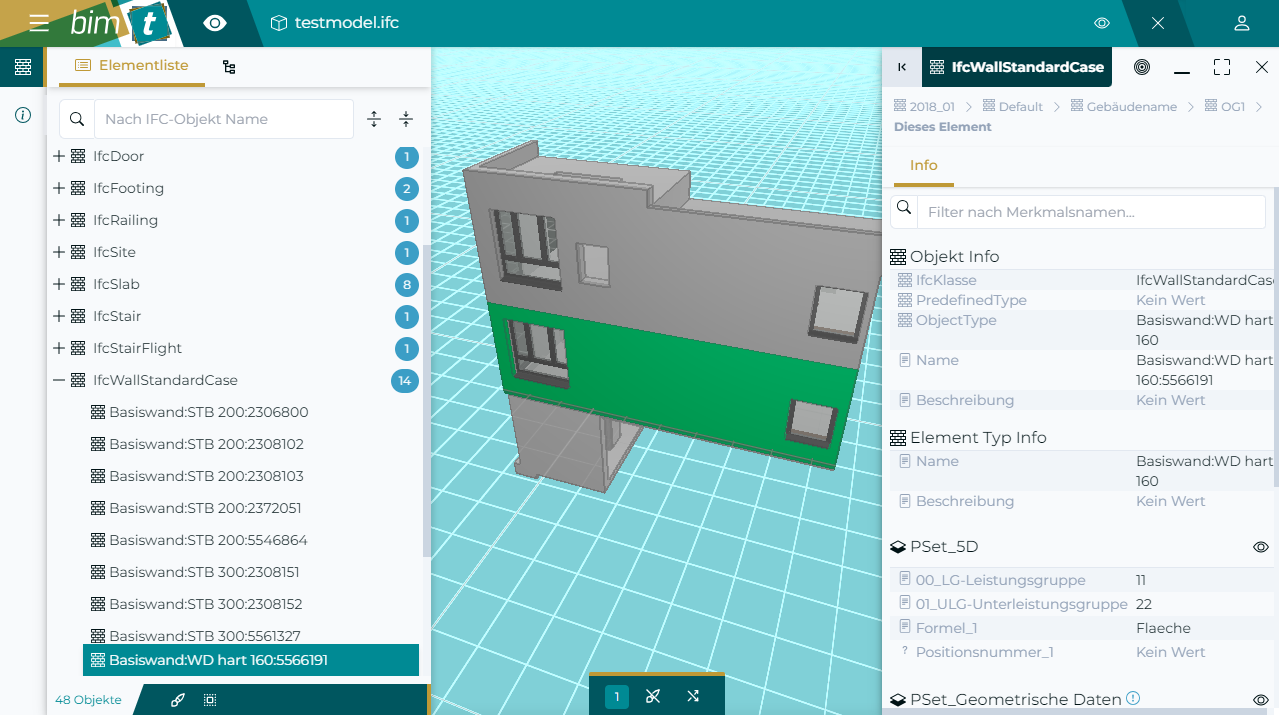The image size is (1279, 715).
Task: Click the scissors section tool in viewer toolbar
Action: [653, 696]
